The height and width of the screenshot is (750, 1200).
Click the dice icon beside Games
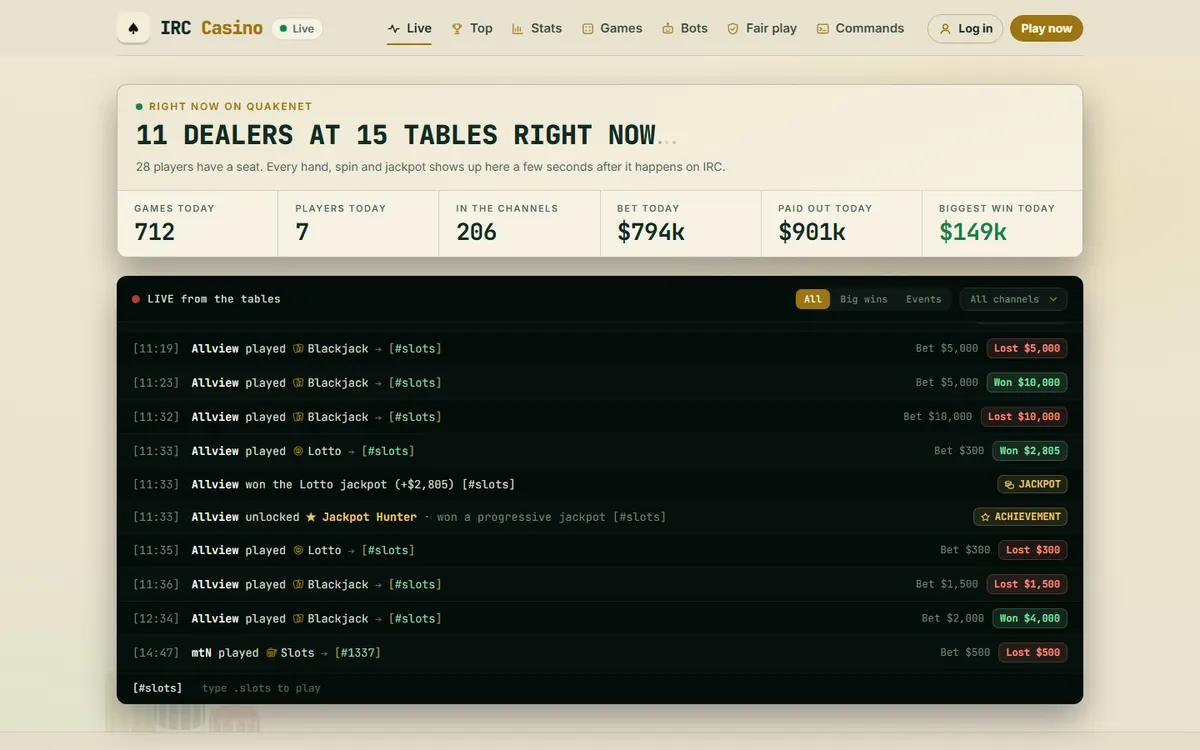[x=588, y=29]
